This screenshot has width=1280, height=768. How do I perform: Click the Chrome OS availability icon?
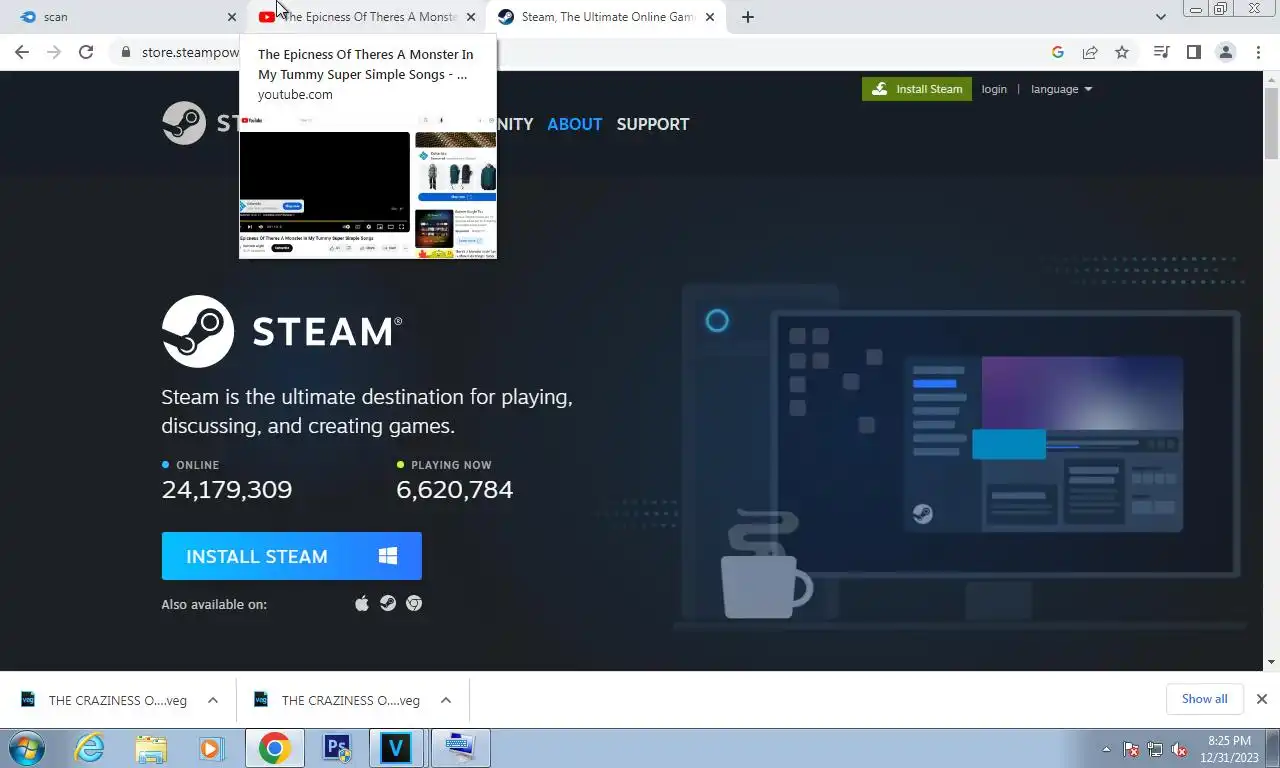click(413, 603)
